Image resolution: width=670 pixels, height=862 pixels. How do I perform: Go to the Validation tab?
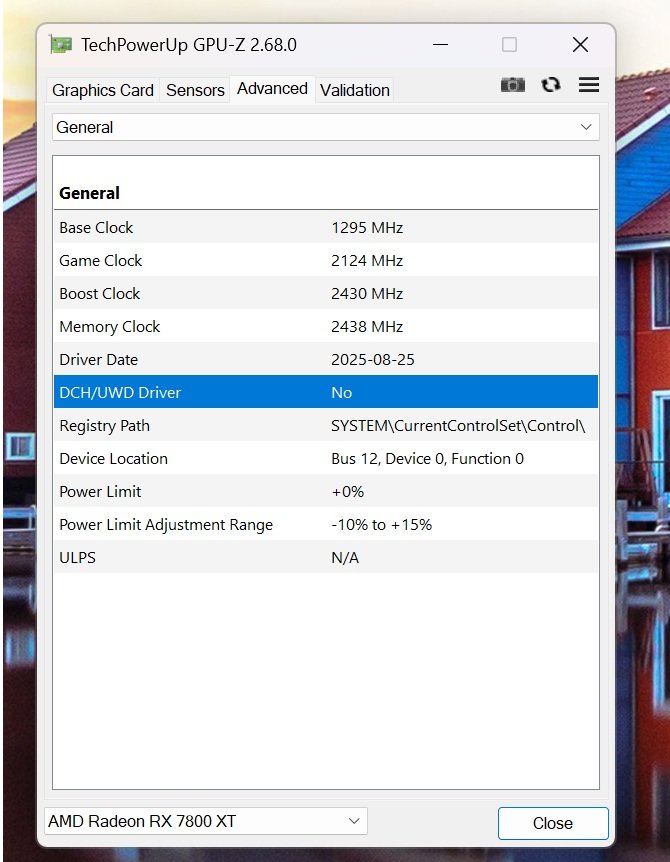click(x=355, y=90)
